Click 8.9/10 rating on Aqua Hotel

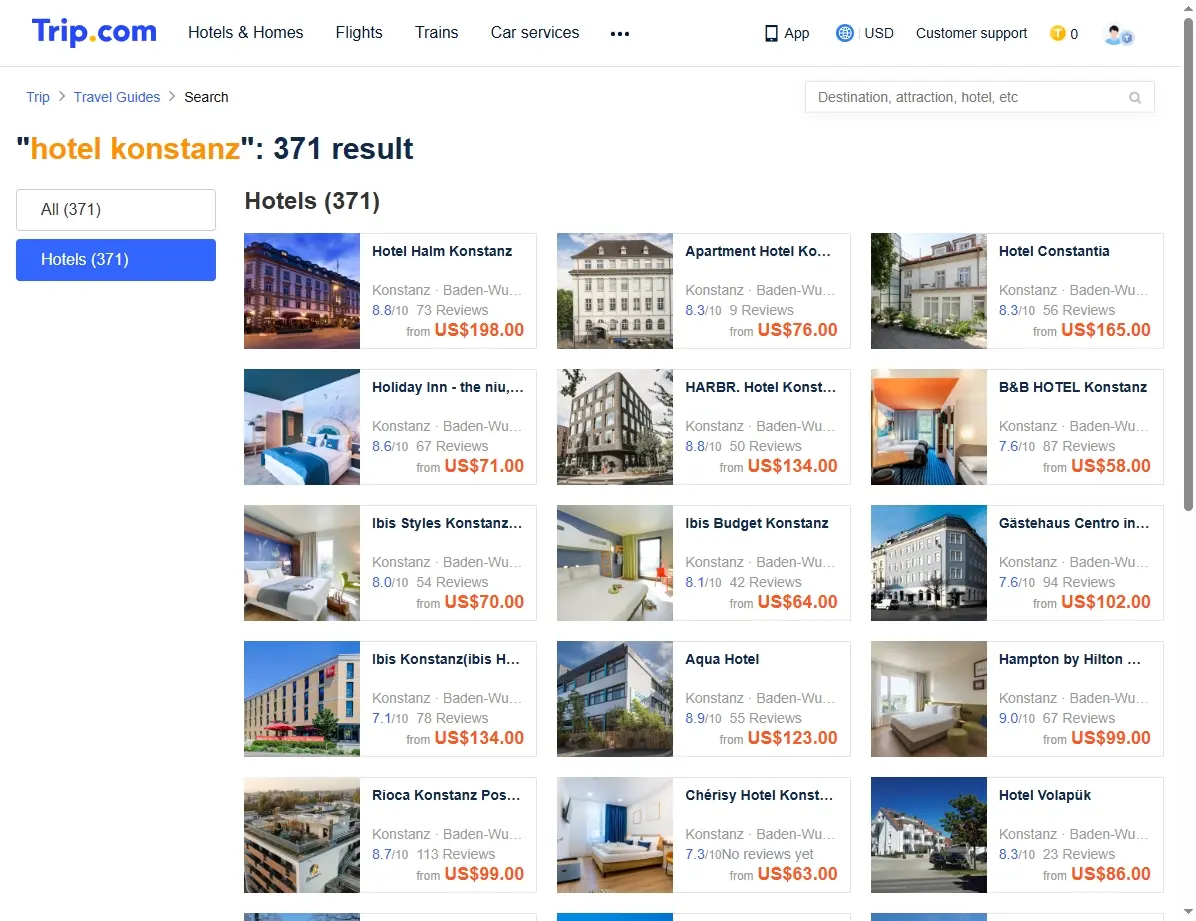(x=703, y=718)
